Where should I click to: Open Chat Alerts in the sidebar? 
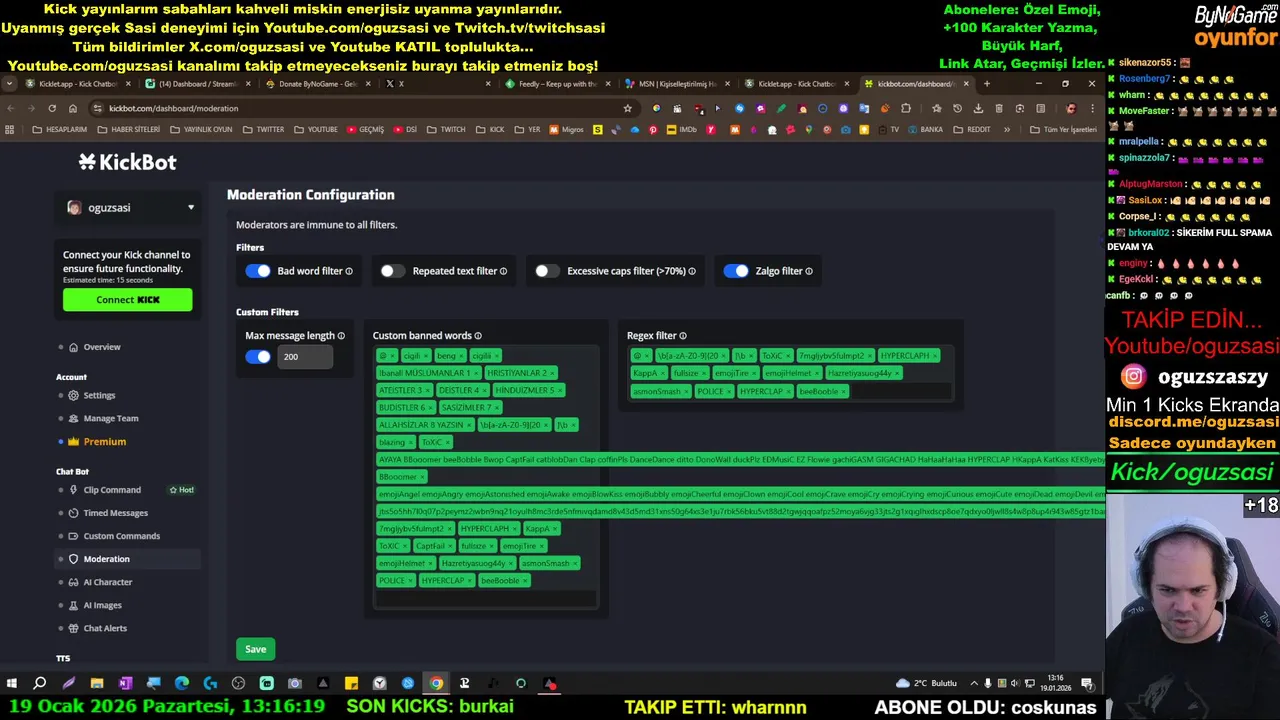click(105, 628)
